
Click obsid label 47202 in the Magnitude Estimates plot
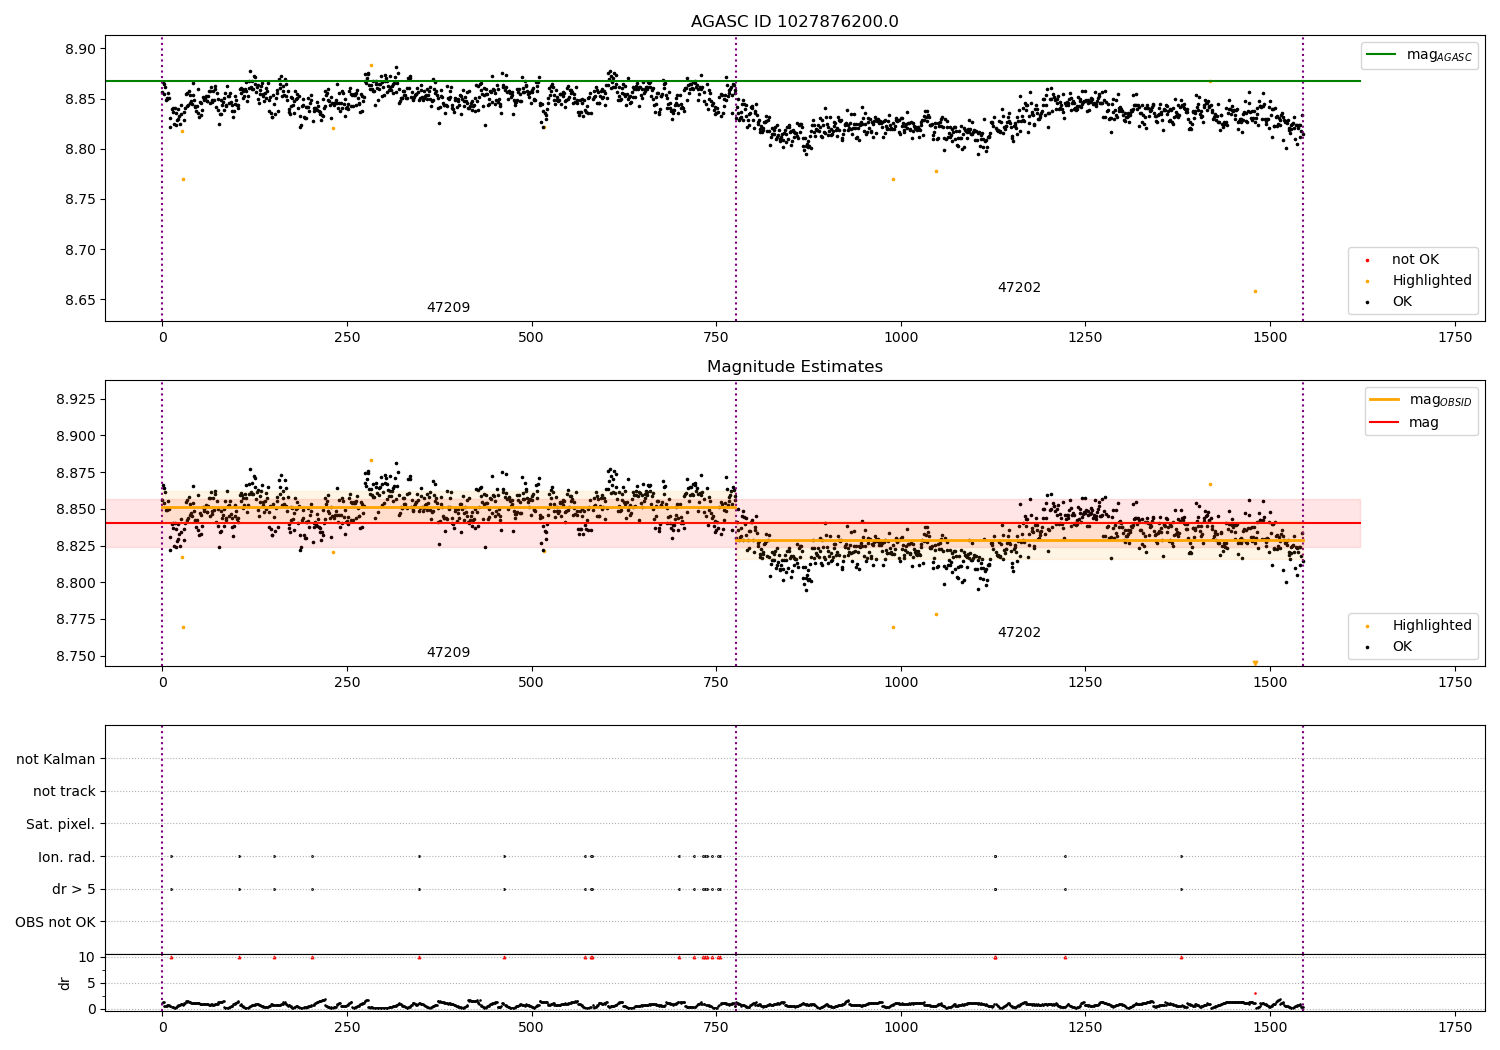[x=1019, y=633]
